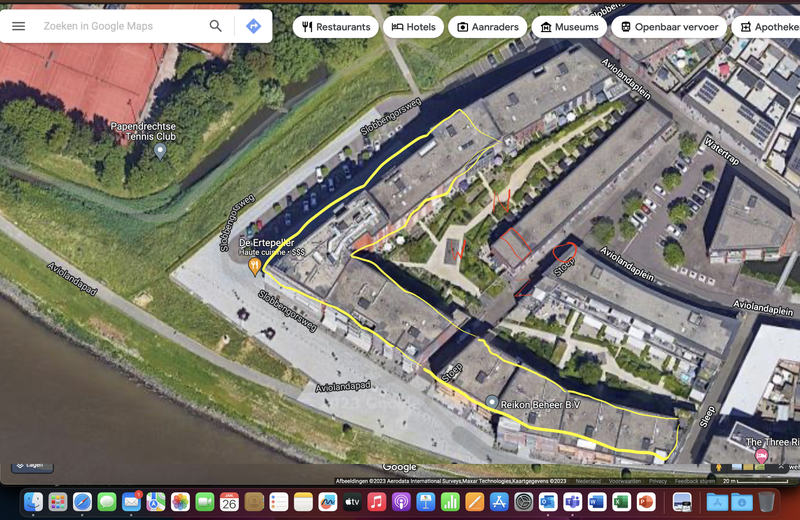Viewport: 800px width, 520px height.
Task: Open Podcasts from the dock
Action: [401, 502]
